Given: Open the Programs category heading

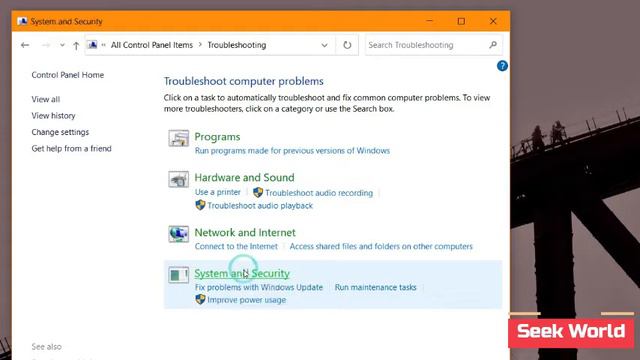Looking at the screenshot, I should (217, 137).
